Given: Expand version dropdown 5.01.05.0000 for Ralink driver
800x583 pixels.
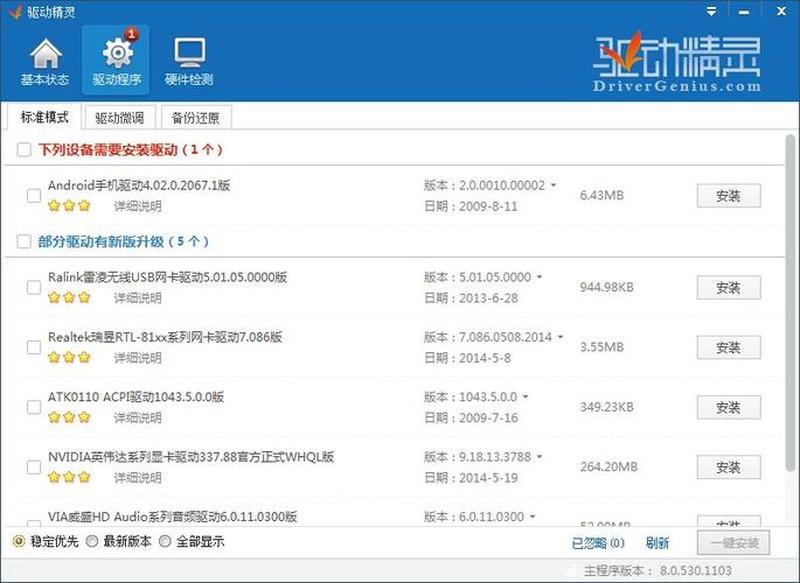Looking at the screenshot, I should 539,277.
